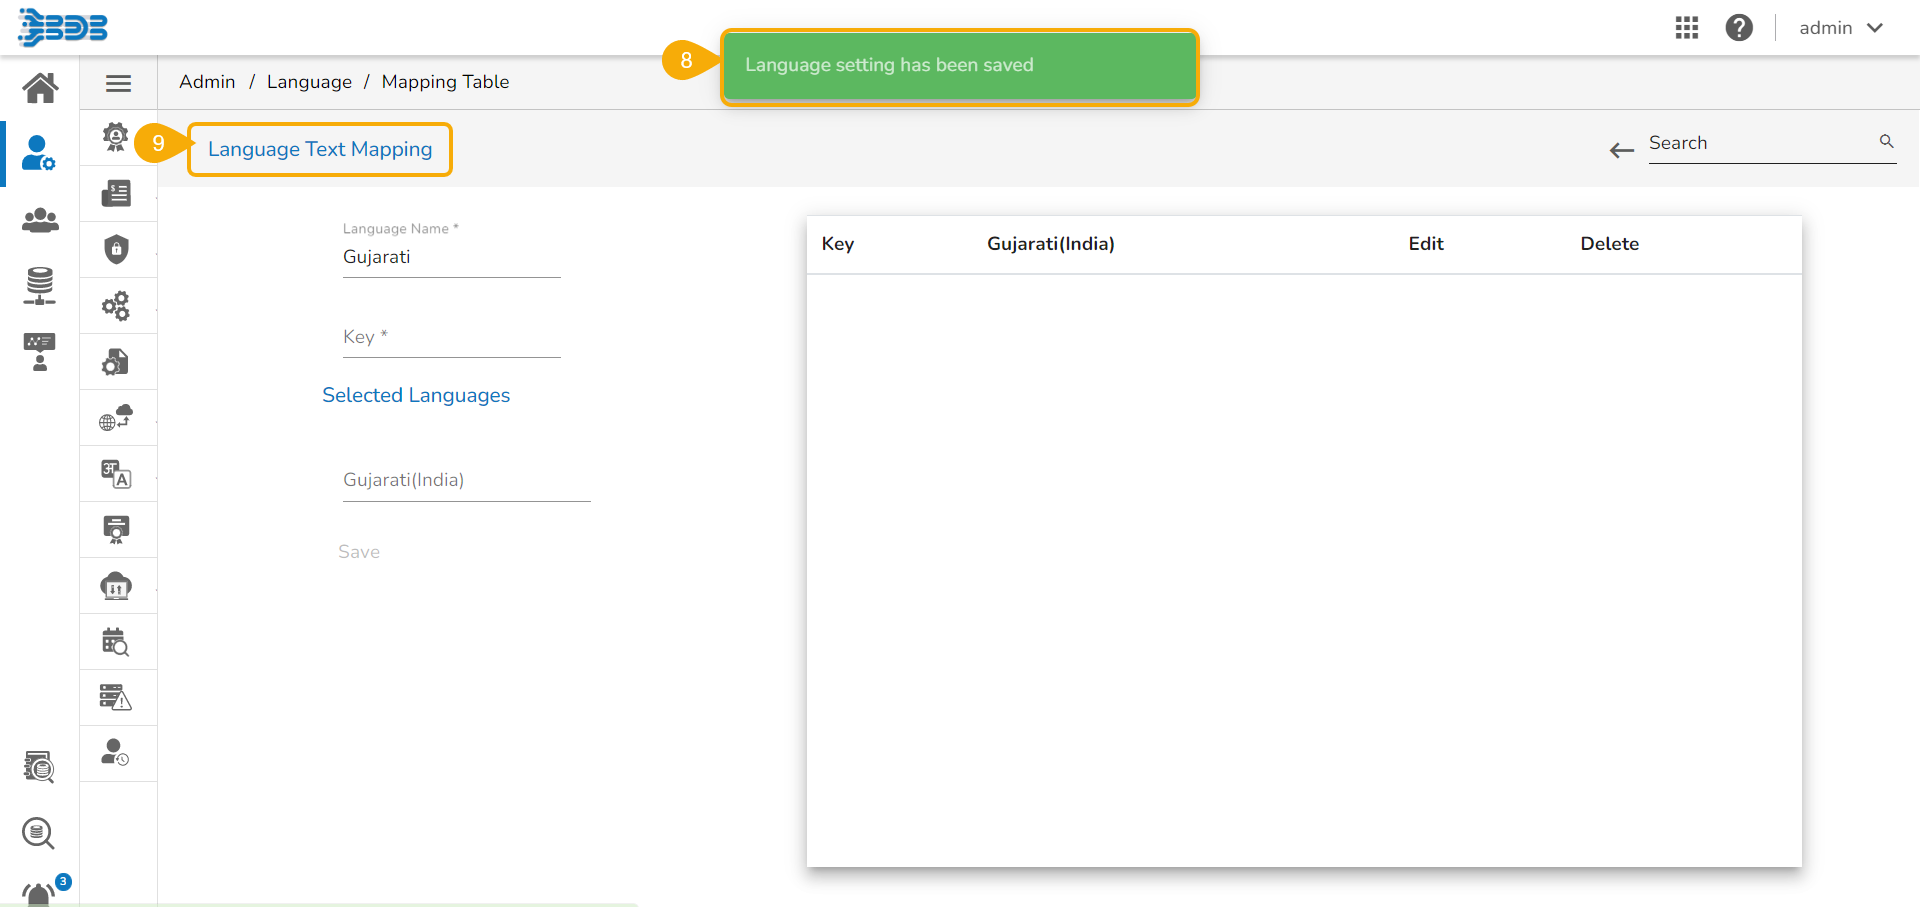Open the Home page from the sidebar
This screenshot has height=907, width=1920.
coord(40,87)
